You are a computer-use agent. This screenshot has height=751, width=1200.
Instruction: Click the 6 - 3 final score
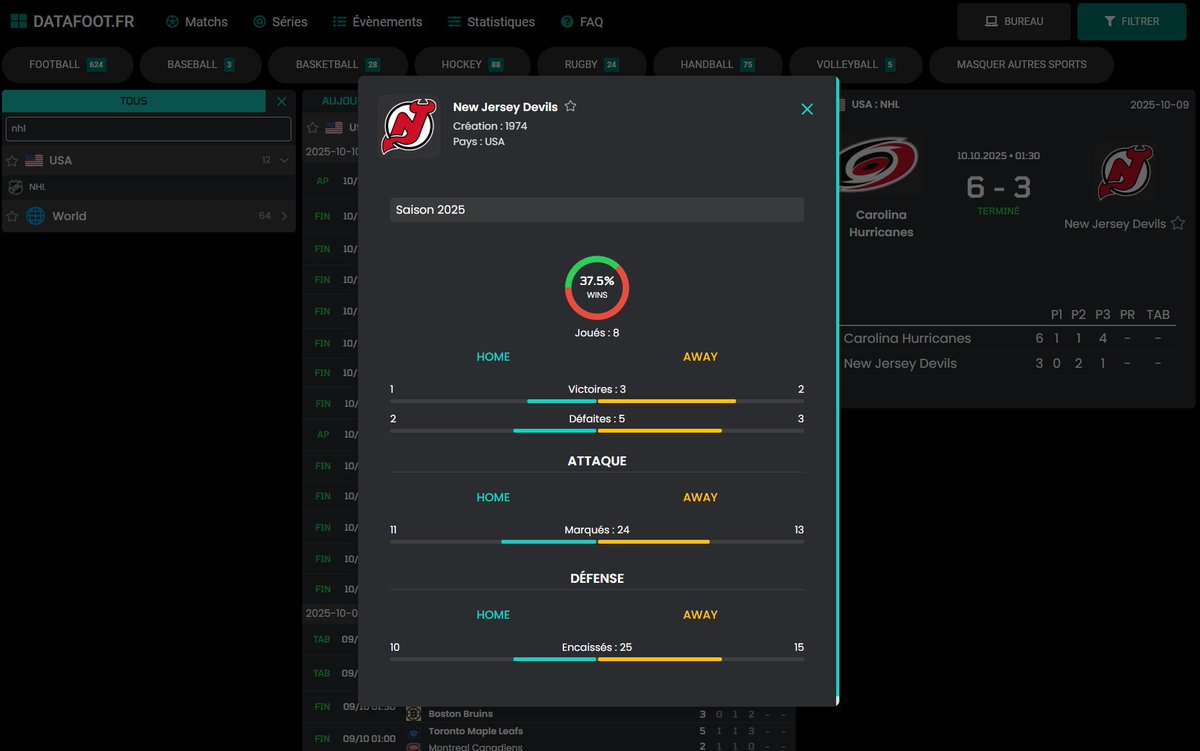(x=998, y=187)
